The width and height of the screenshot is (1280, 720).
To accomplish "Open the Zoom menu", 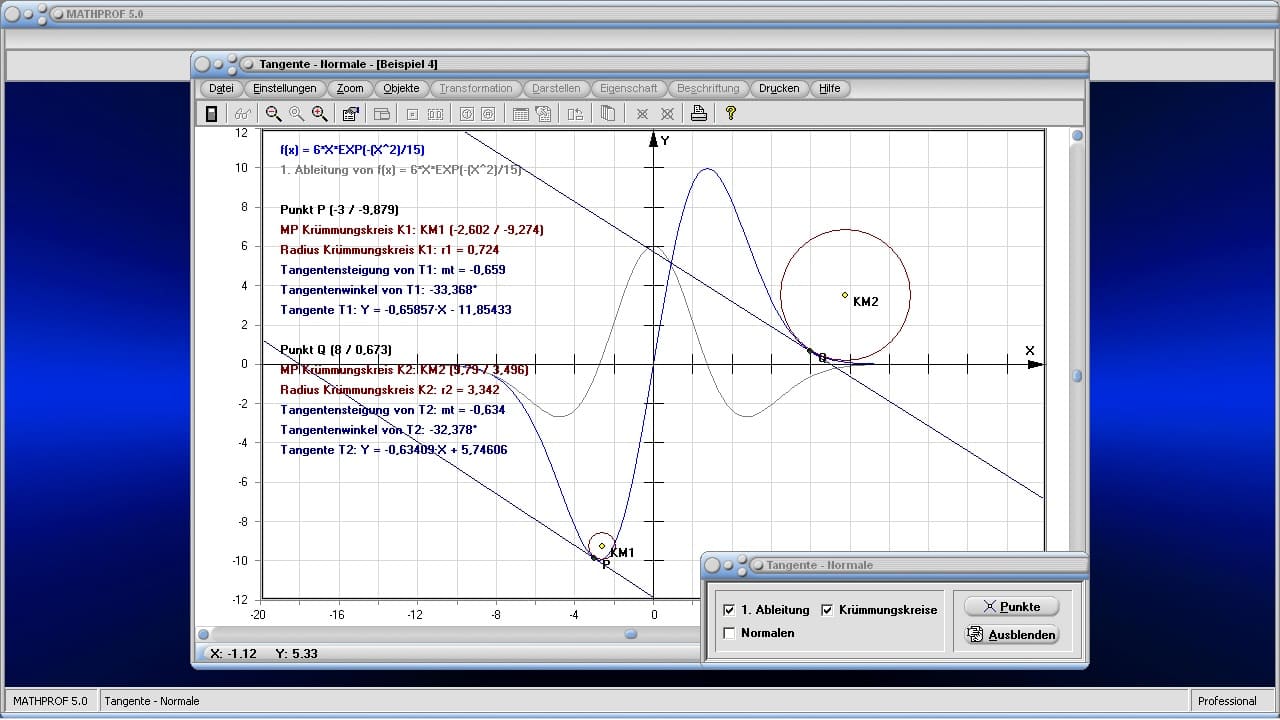I will pyautogui.click(x=350, y=88).
